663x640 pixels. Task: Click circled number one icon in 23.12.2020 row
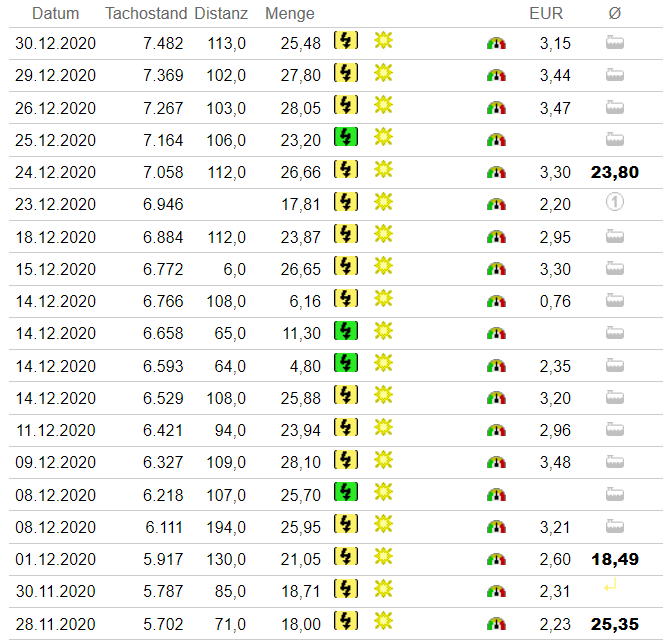(615, 203)
